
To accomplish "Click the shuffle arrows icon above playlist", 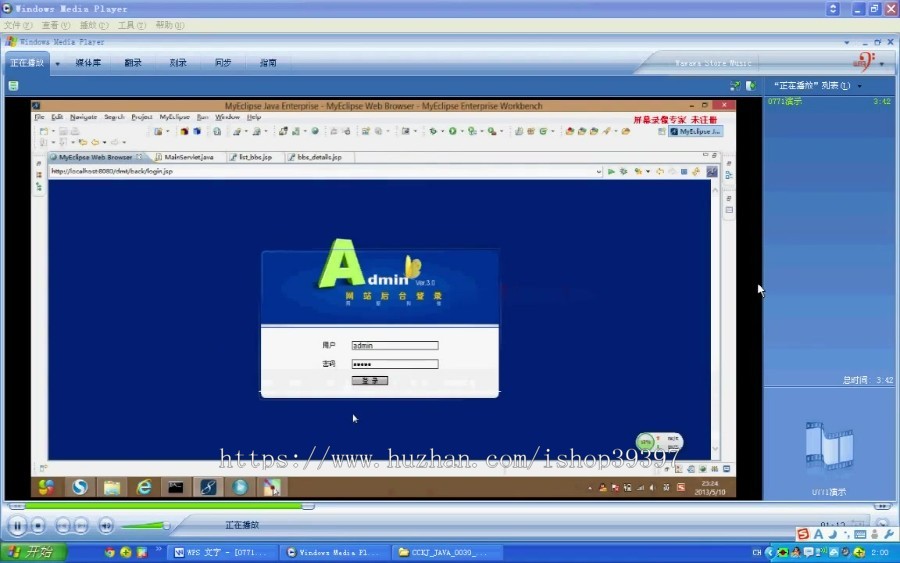I will (735, 86).
